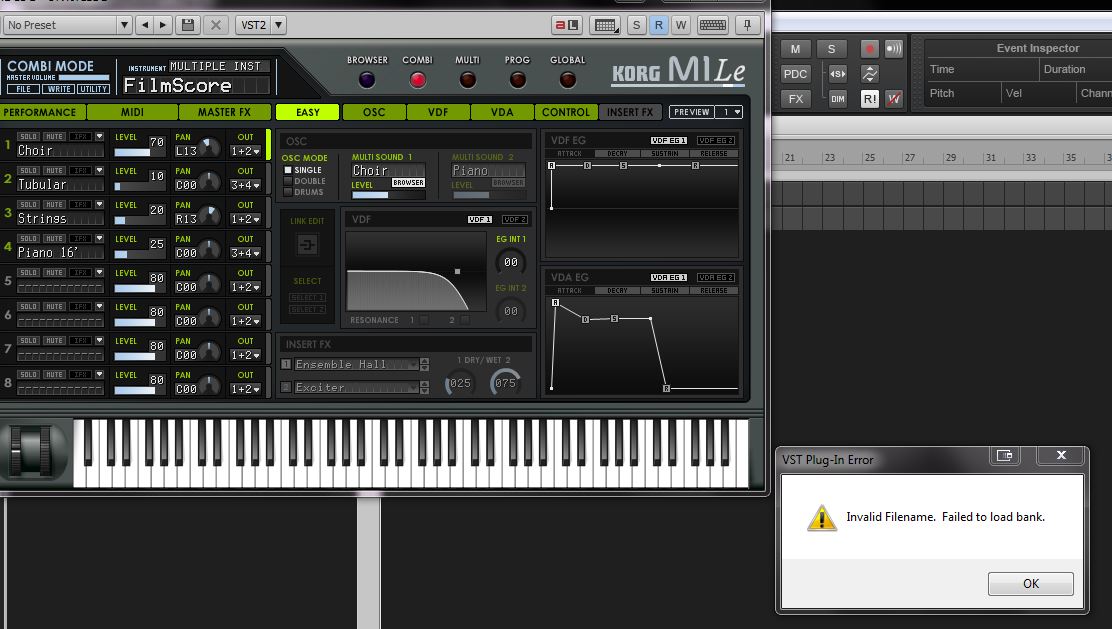This screenshot has width=1112, height=629.
Task: Open output dropdown for timbre 2 Tubular
Action: (x=245, y=185)
